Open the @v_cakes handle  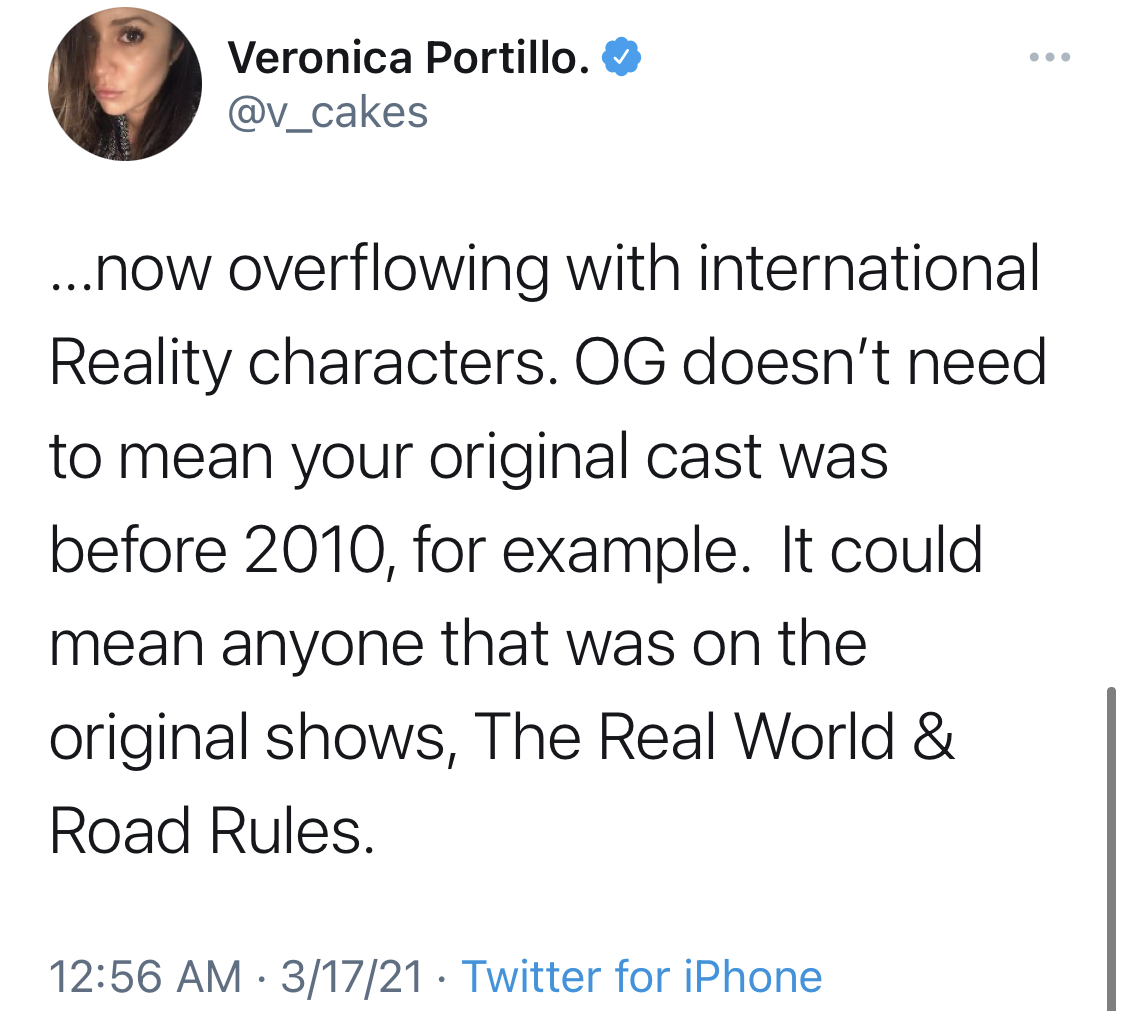pos(328,113)
